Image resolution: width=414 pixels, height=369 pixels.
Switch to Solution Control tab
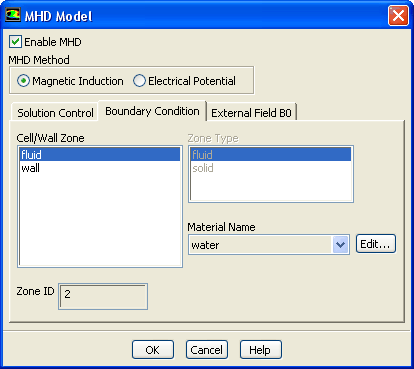tap(55, 113)
